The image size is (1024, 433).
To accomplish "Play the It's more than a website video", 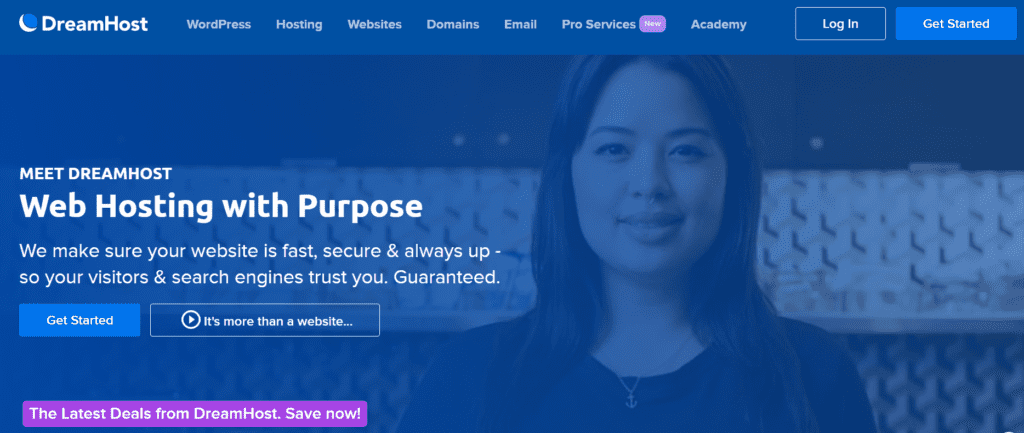I will pos(264,320).
